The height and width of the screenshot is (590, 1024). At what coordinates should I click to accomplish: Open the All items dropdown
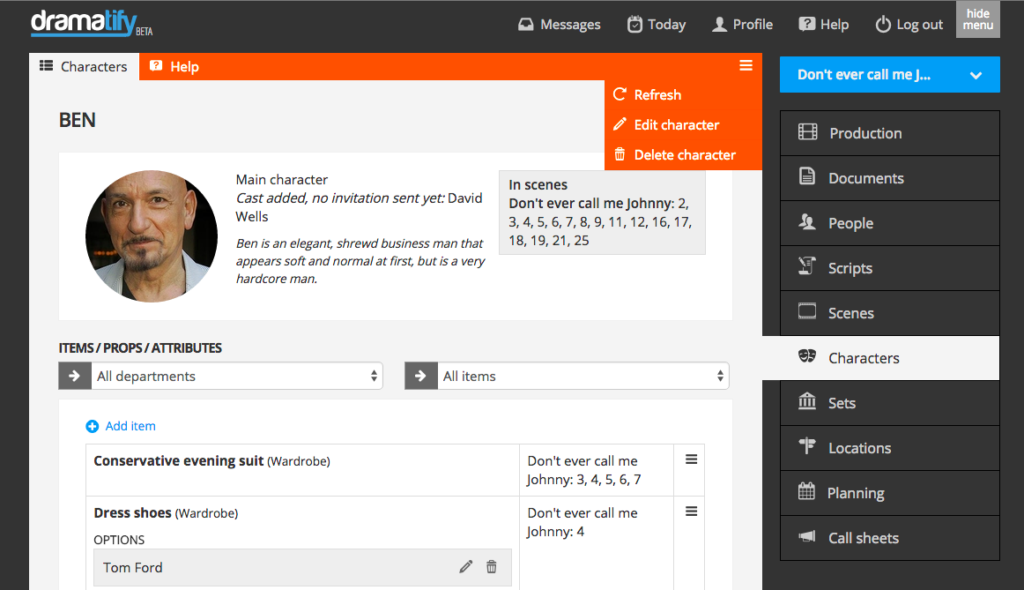coord(583,376)
